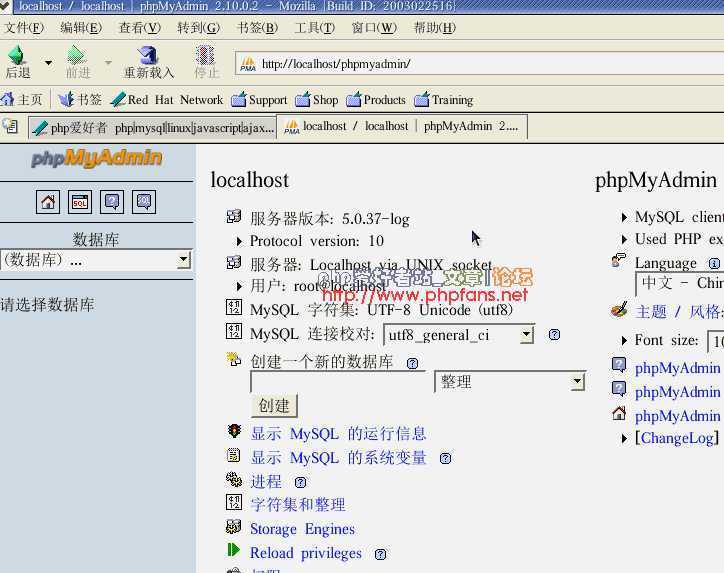Open the Back history dropdown arrow

(x=48, y=62)
